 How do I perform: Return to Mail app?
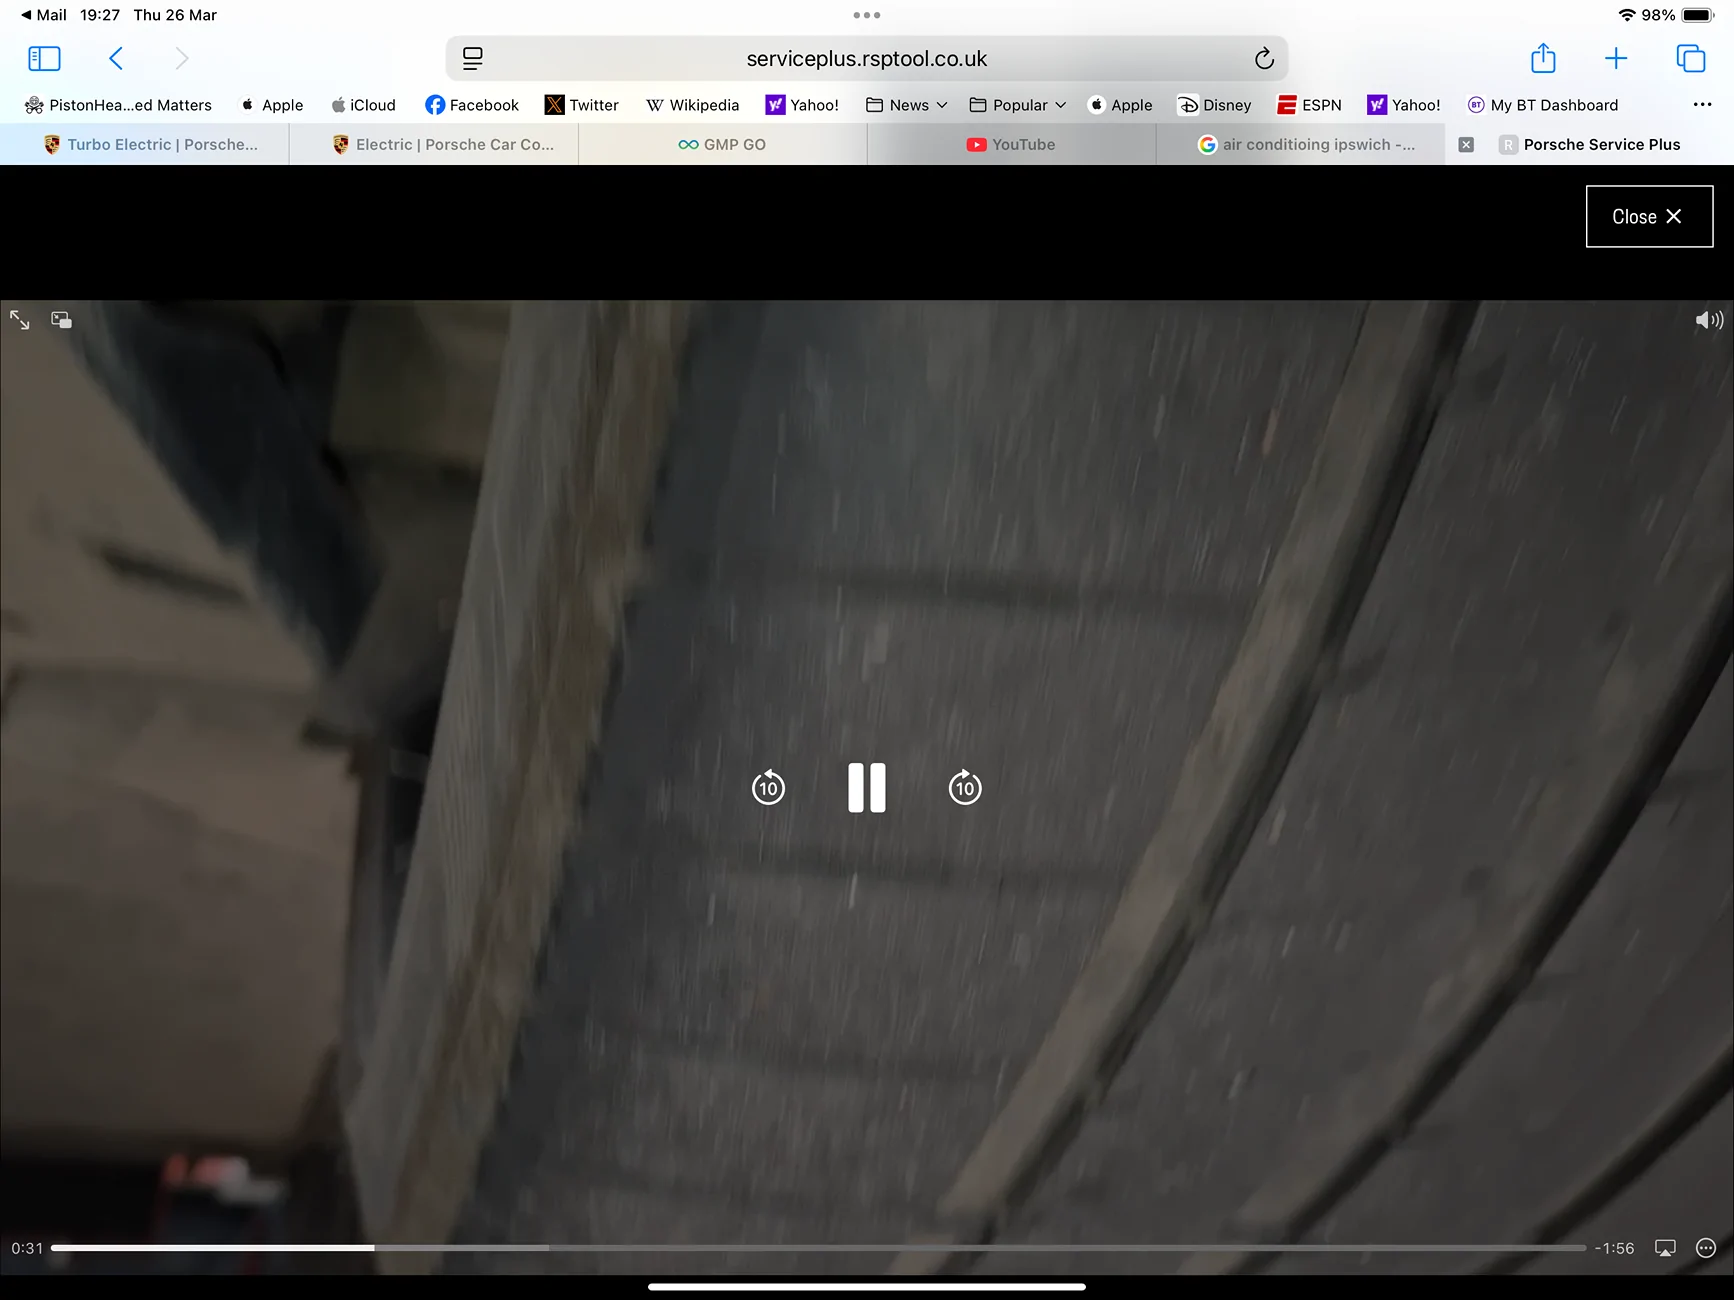(x=43, y=15)
